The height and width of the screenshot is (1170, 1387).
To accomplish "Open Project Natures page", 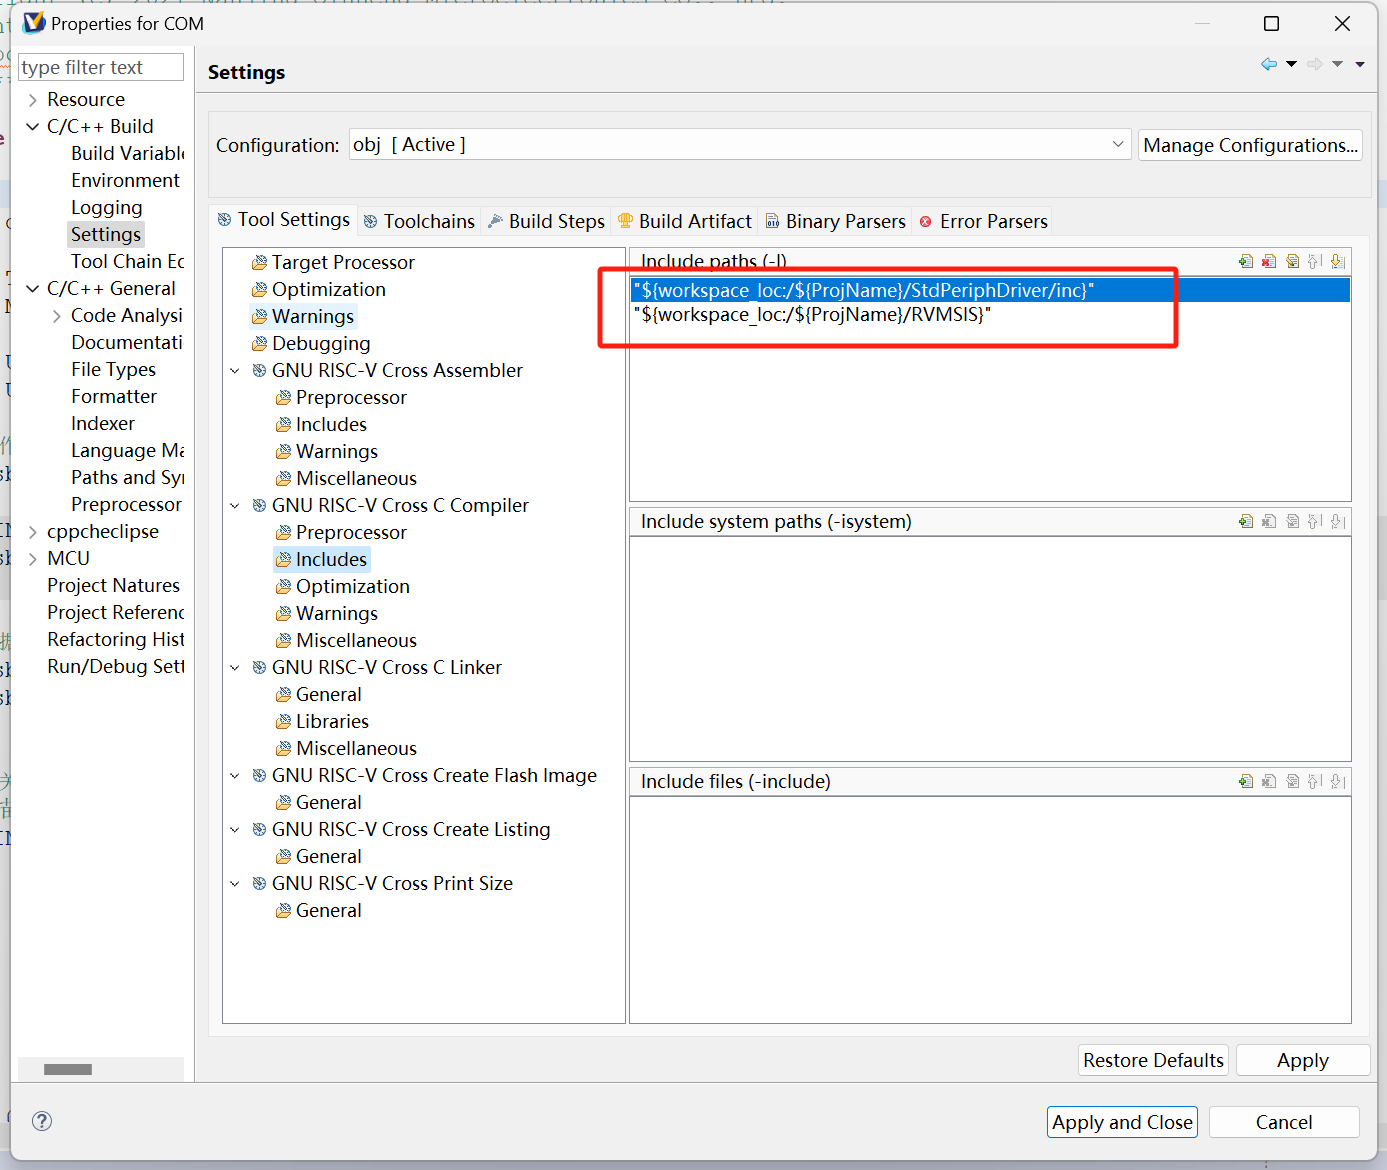I will [113, 585].
